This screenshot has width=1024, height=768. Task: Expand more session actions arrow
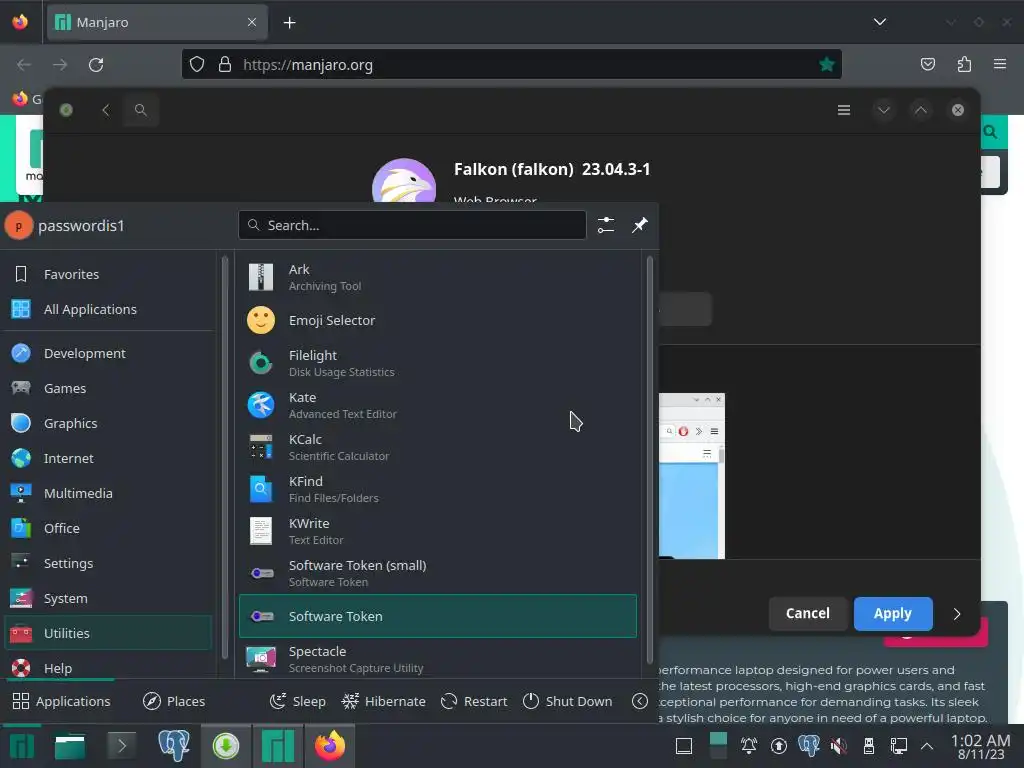(640, 701)
